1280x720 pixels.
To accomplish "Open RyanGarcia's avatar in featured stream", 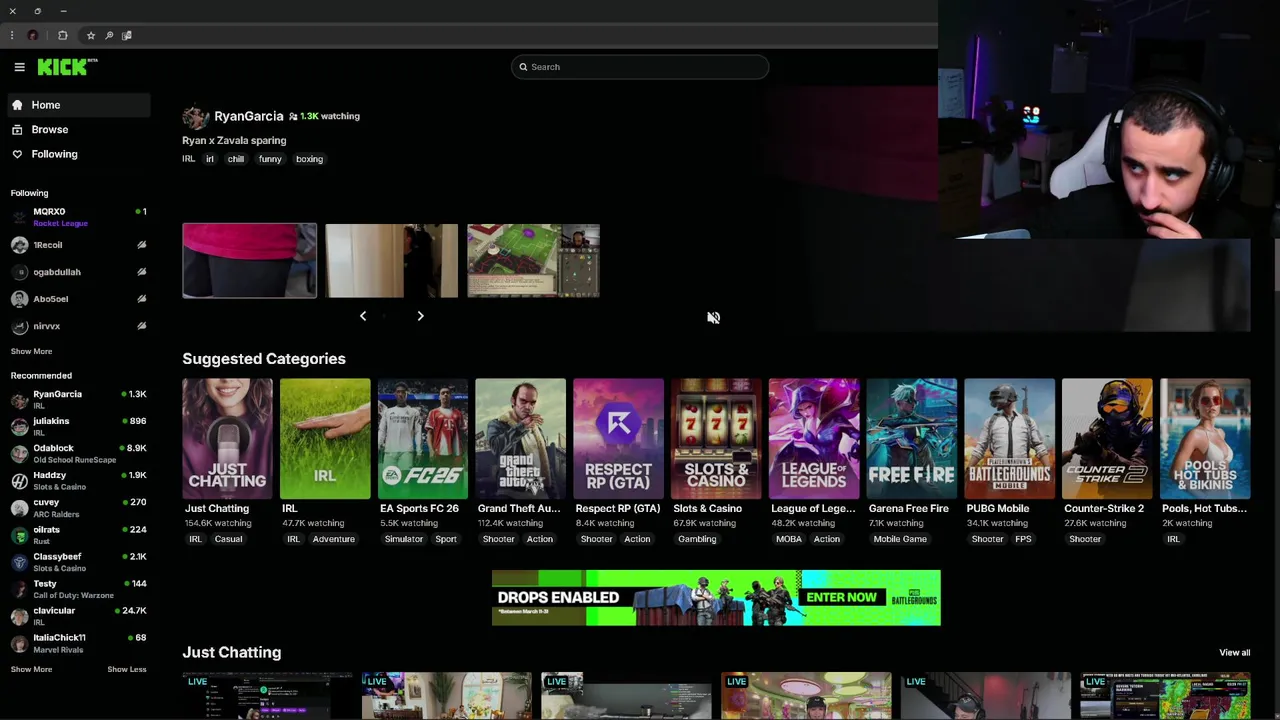I will tap(195, 117).
